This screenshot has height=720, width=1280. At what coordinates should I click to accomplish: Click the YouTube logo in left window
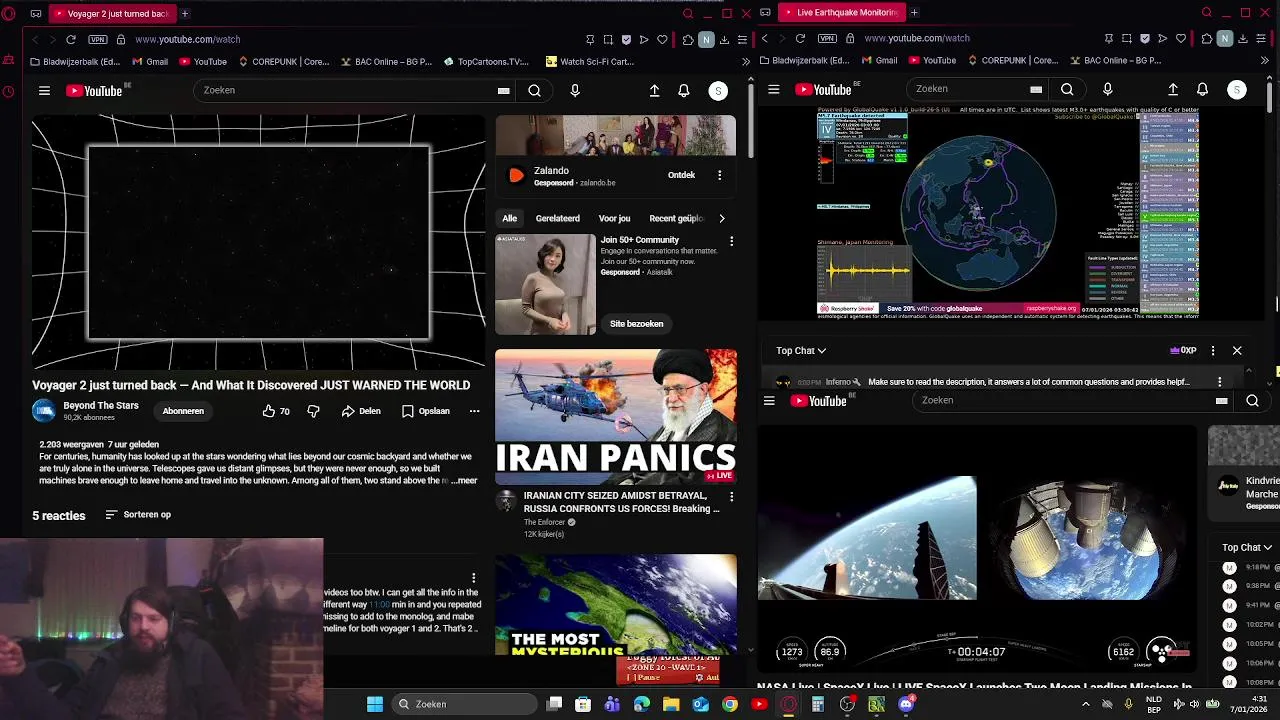pos(95,91)
